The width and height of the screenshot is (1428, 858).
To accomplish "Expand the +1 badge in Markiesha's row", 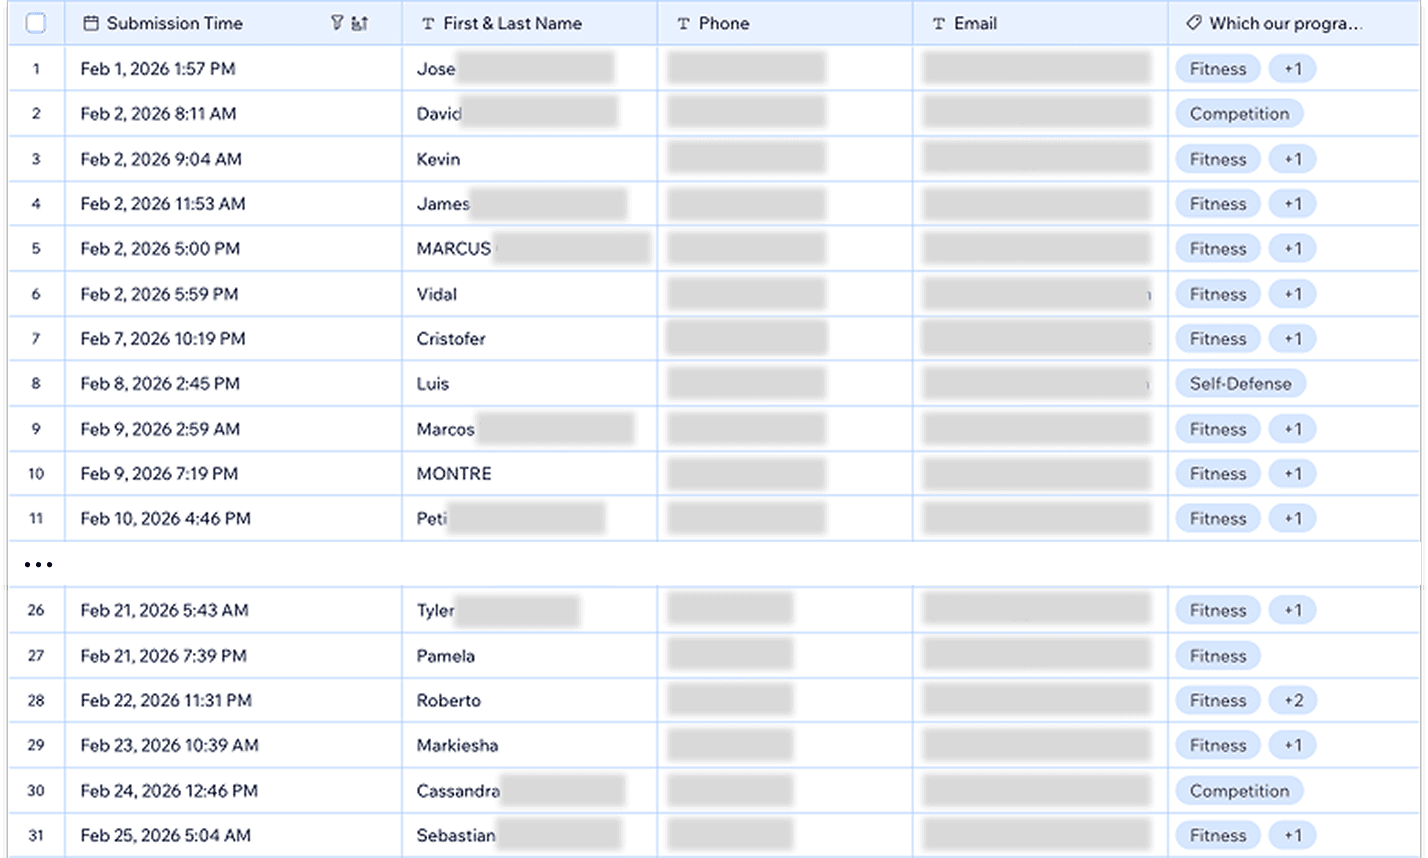I will click(1293, 745).
